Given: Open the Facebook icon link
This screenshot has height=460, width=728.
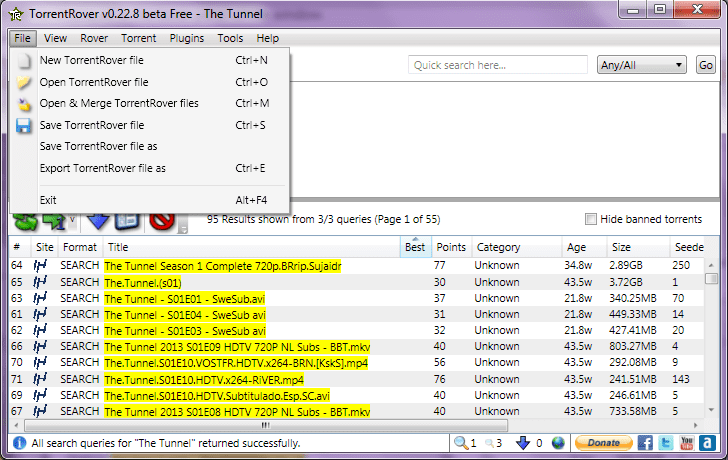Looking at the screenshot, I should [645, 443].
